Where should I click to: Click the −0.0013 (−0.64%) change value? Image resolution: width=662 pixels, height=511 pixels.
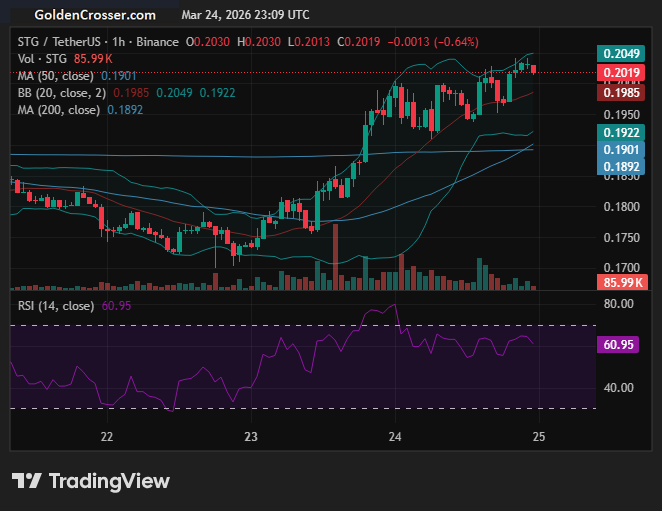click(433, 42)
